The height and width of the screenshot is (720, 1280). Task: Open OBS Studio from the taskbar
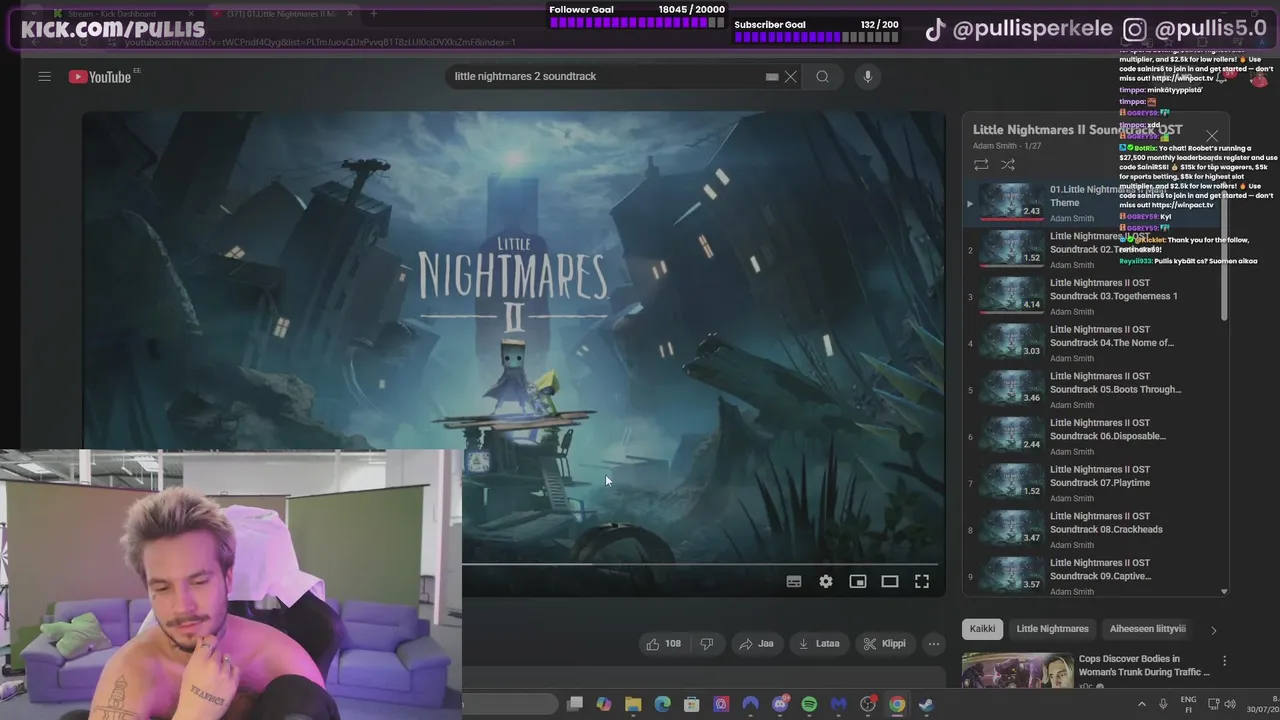(868, 704)
